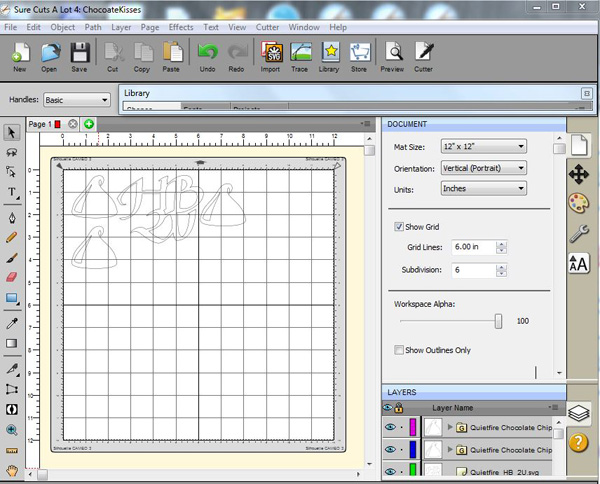Viewport: 600px width, 484px height.
Task: Open the Orientation dropdown
Action: (x=484, y=168)
